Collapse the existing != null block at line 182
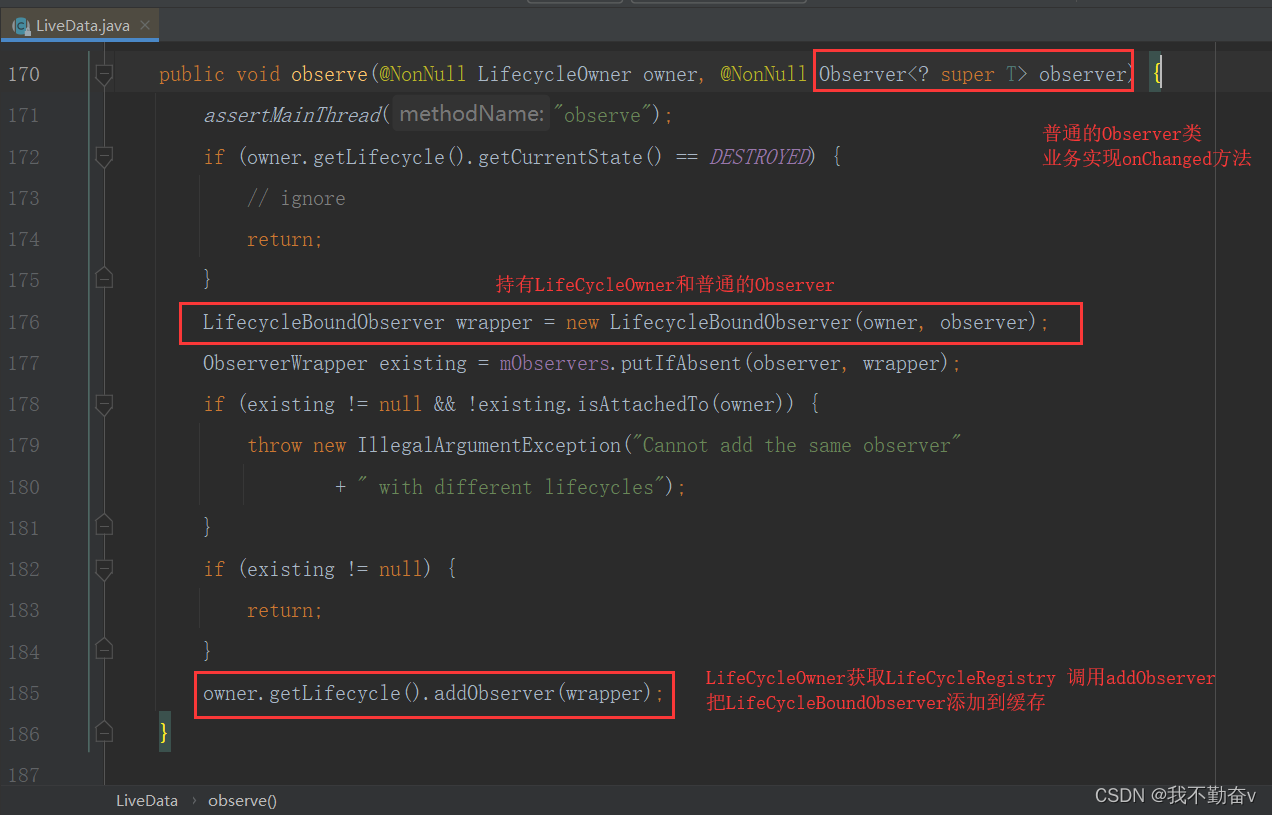Image resolution: width=1272 pixels, height=815 pixels. point(104,569)
